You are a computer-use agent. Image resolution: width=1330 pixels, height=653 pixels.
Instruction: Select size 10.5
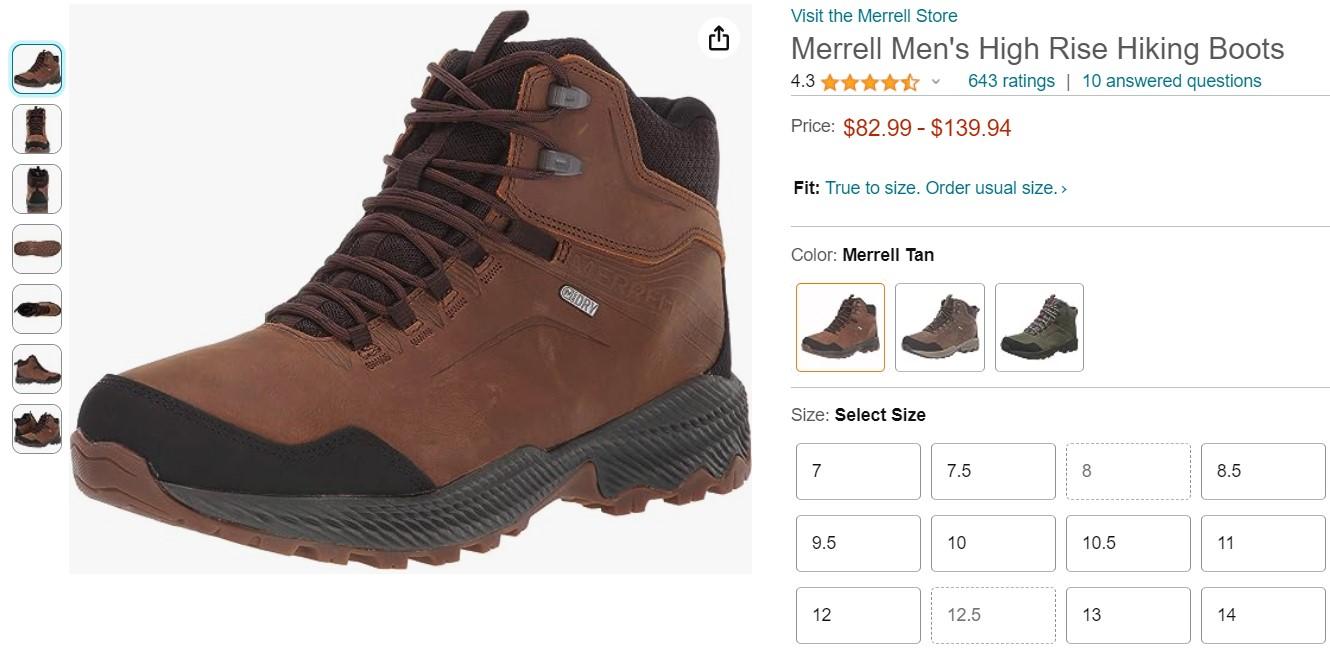coord(1128,543)
